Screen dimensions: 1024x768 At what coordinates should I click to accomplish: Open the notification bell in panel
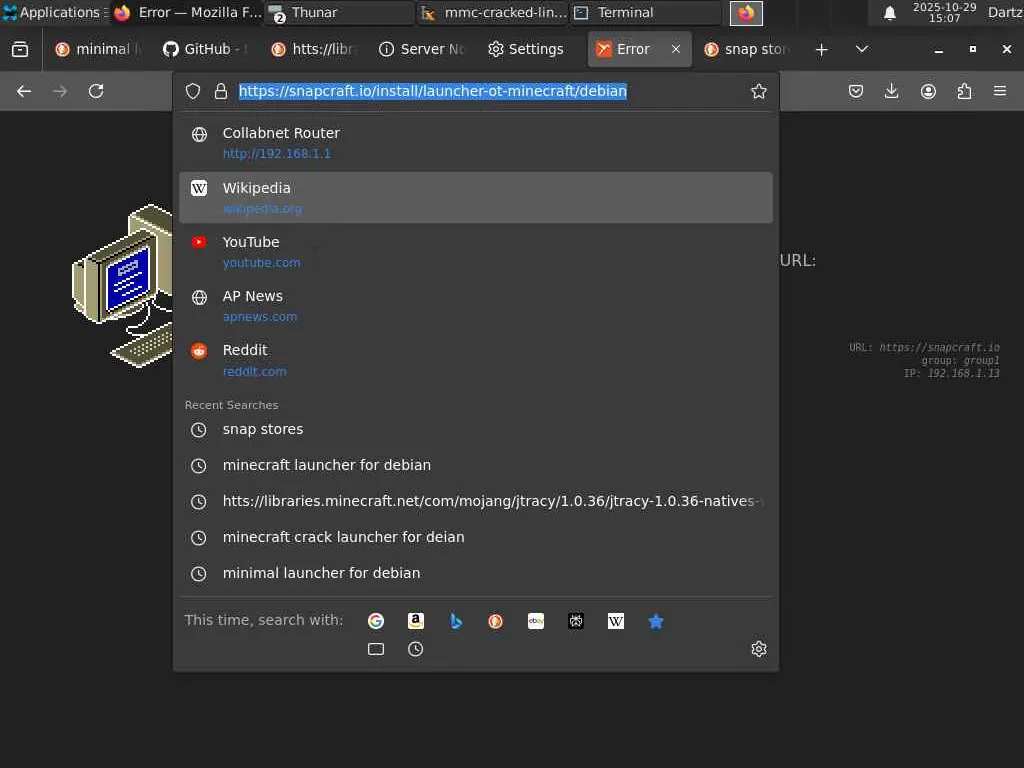point(889,12)
